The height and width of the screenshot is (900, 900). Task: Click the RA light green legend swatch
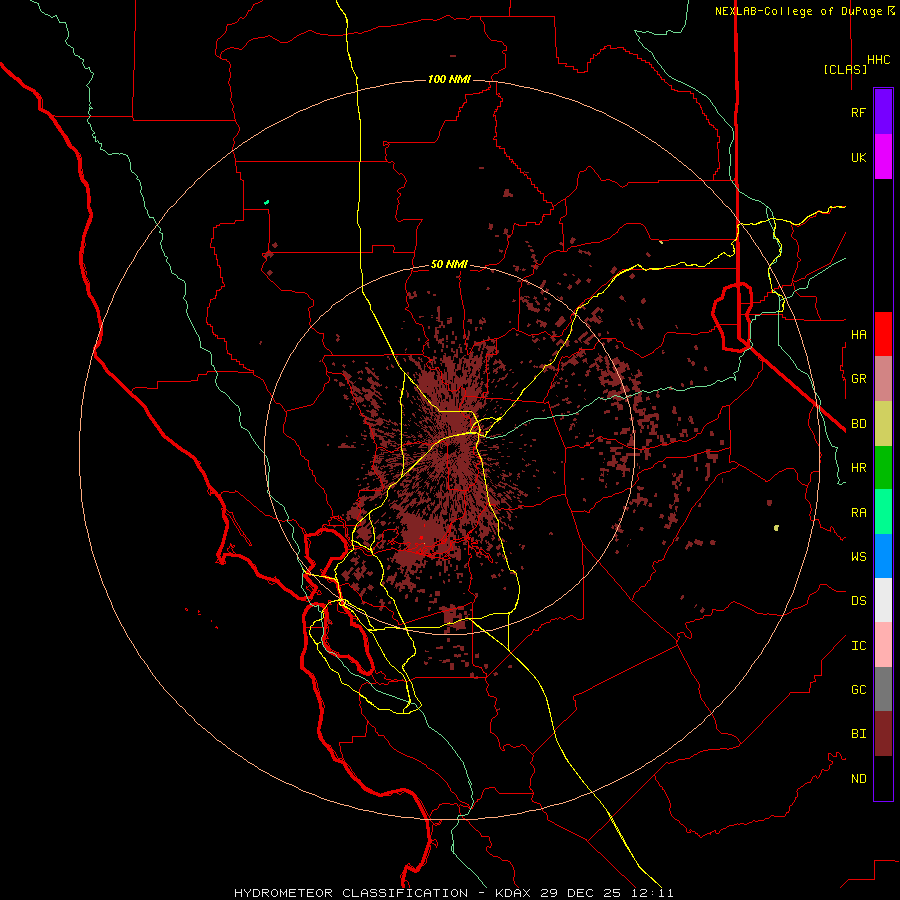(883, 512)
